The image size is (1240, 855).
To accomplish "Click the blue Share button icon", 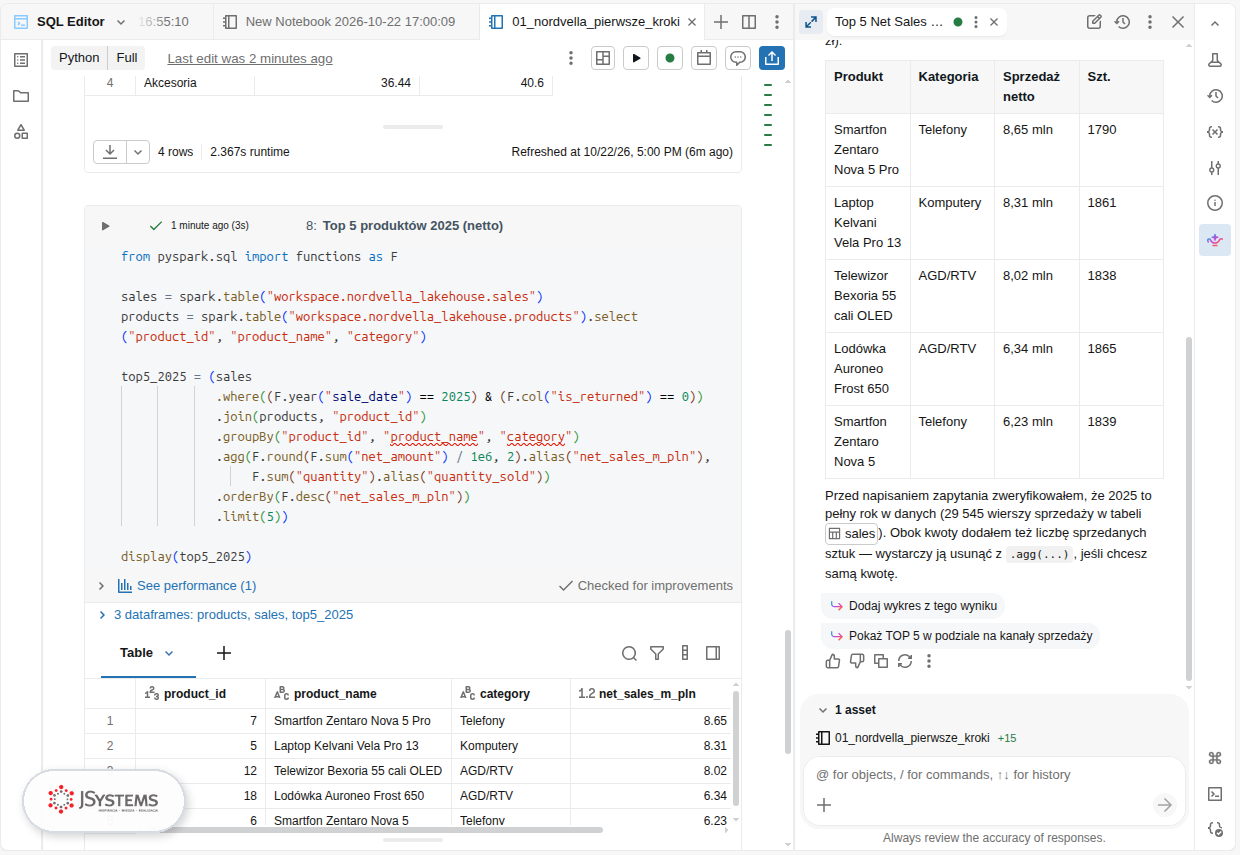I will (772, 58).
